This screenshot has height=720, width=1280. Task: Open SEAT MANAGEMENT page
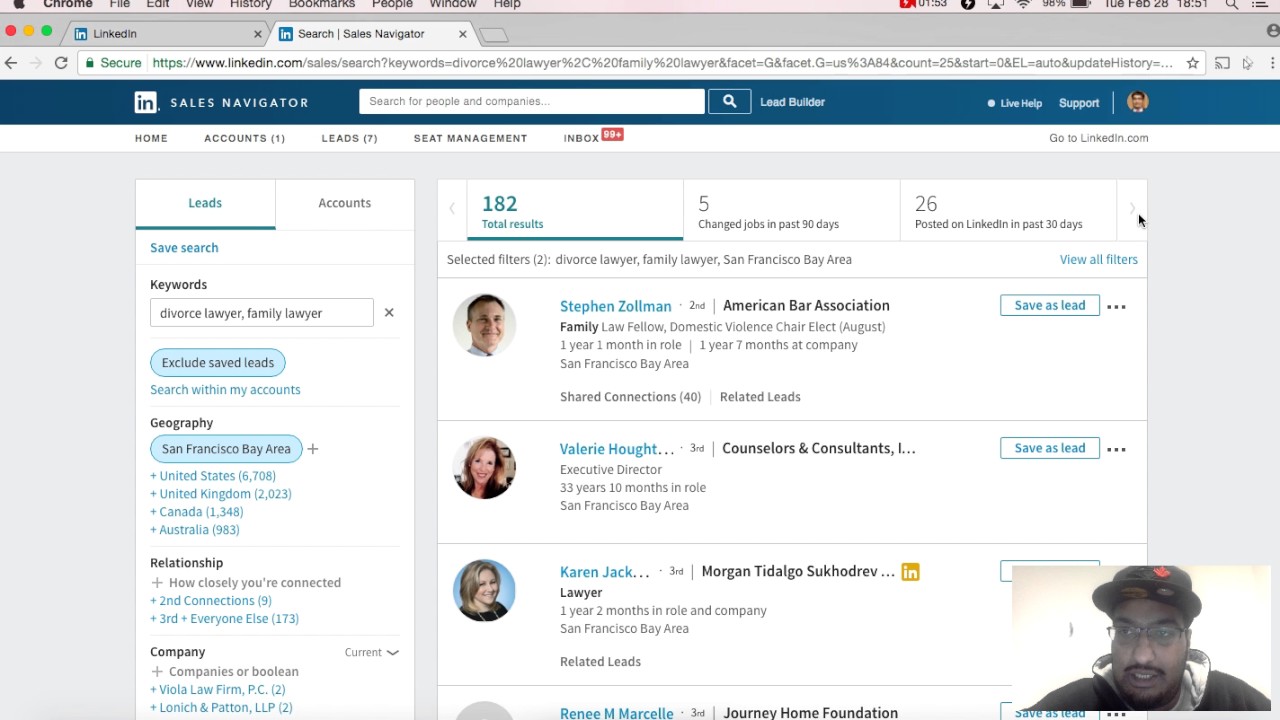coord(471,138)
